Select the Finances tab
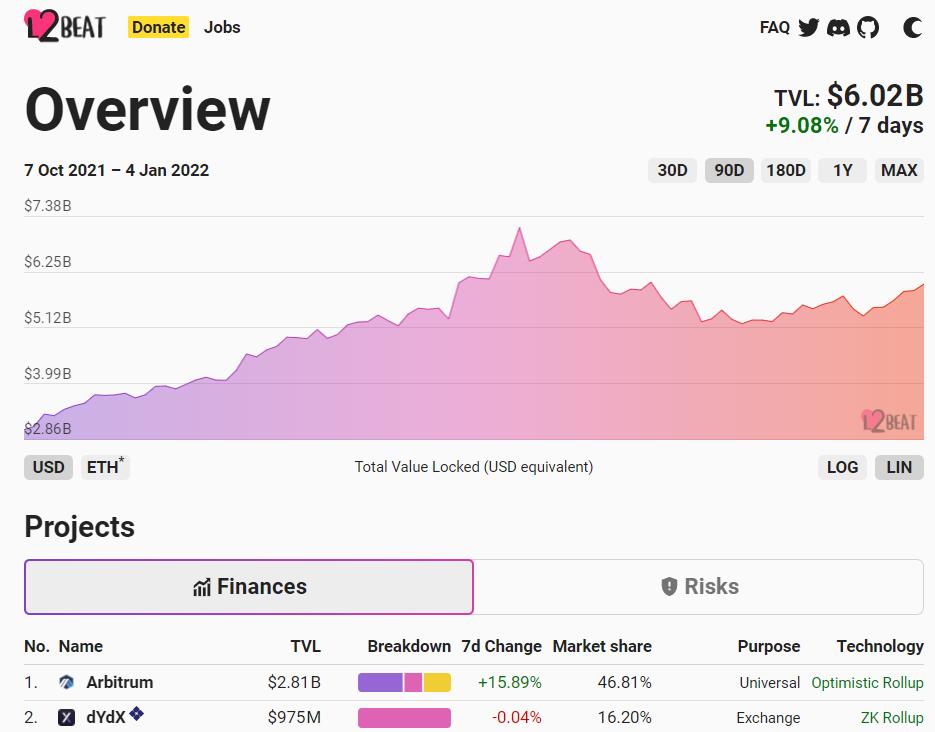The image size is (935, 732). (x=249, y=587)
